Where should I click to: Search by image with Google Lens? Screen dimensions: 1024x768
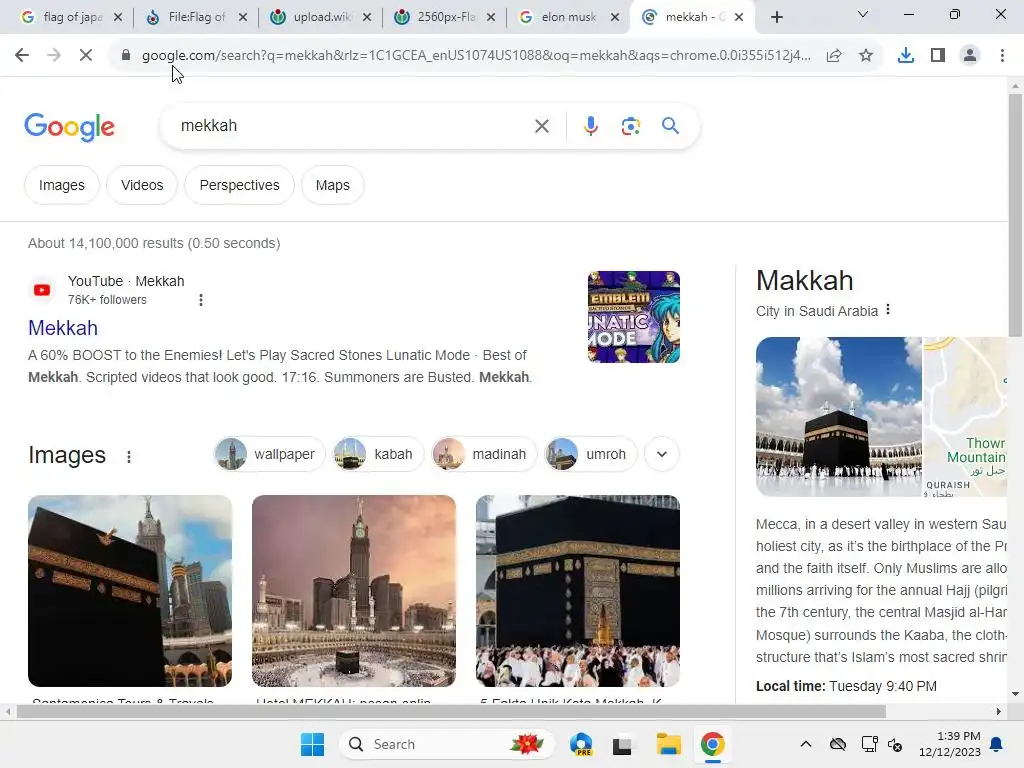[630, 126]
